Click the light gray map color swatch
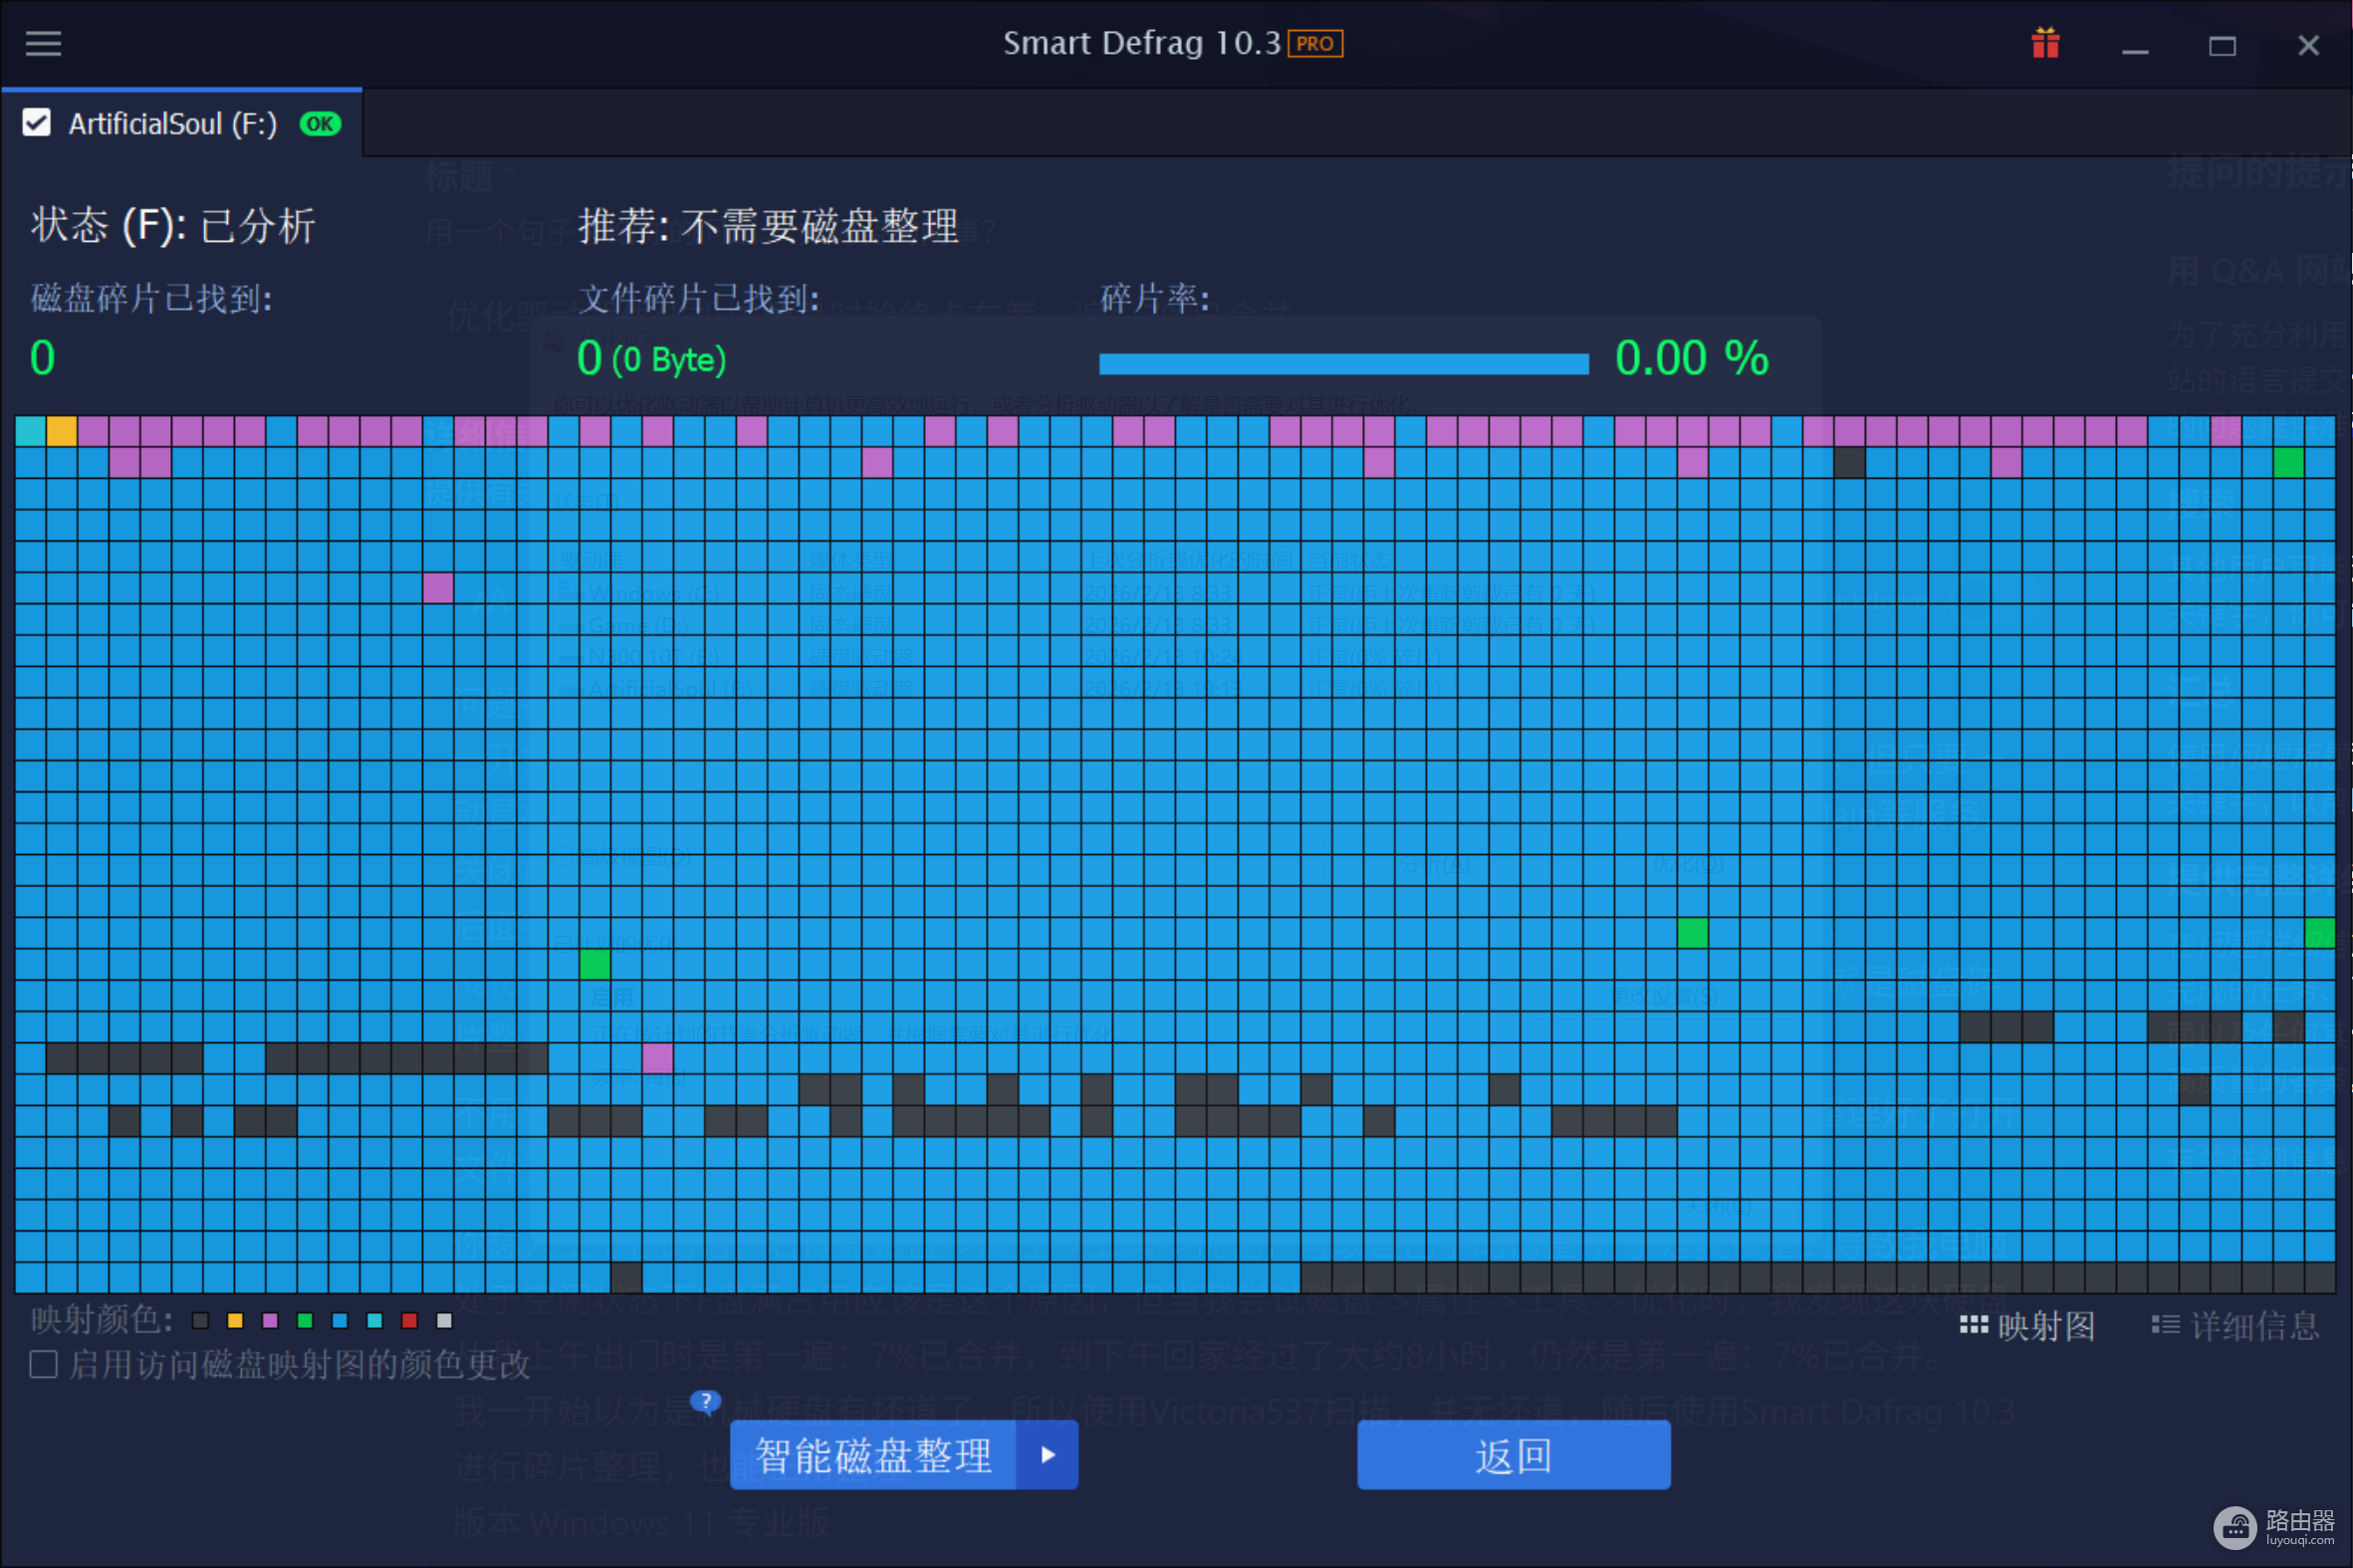The image size is (2353, 1568). 445,1321
